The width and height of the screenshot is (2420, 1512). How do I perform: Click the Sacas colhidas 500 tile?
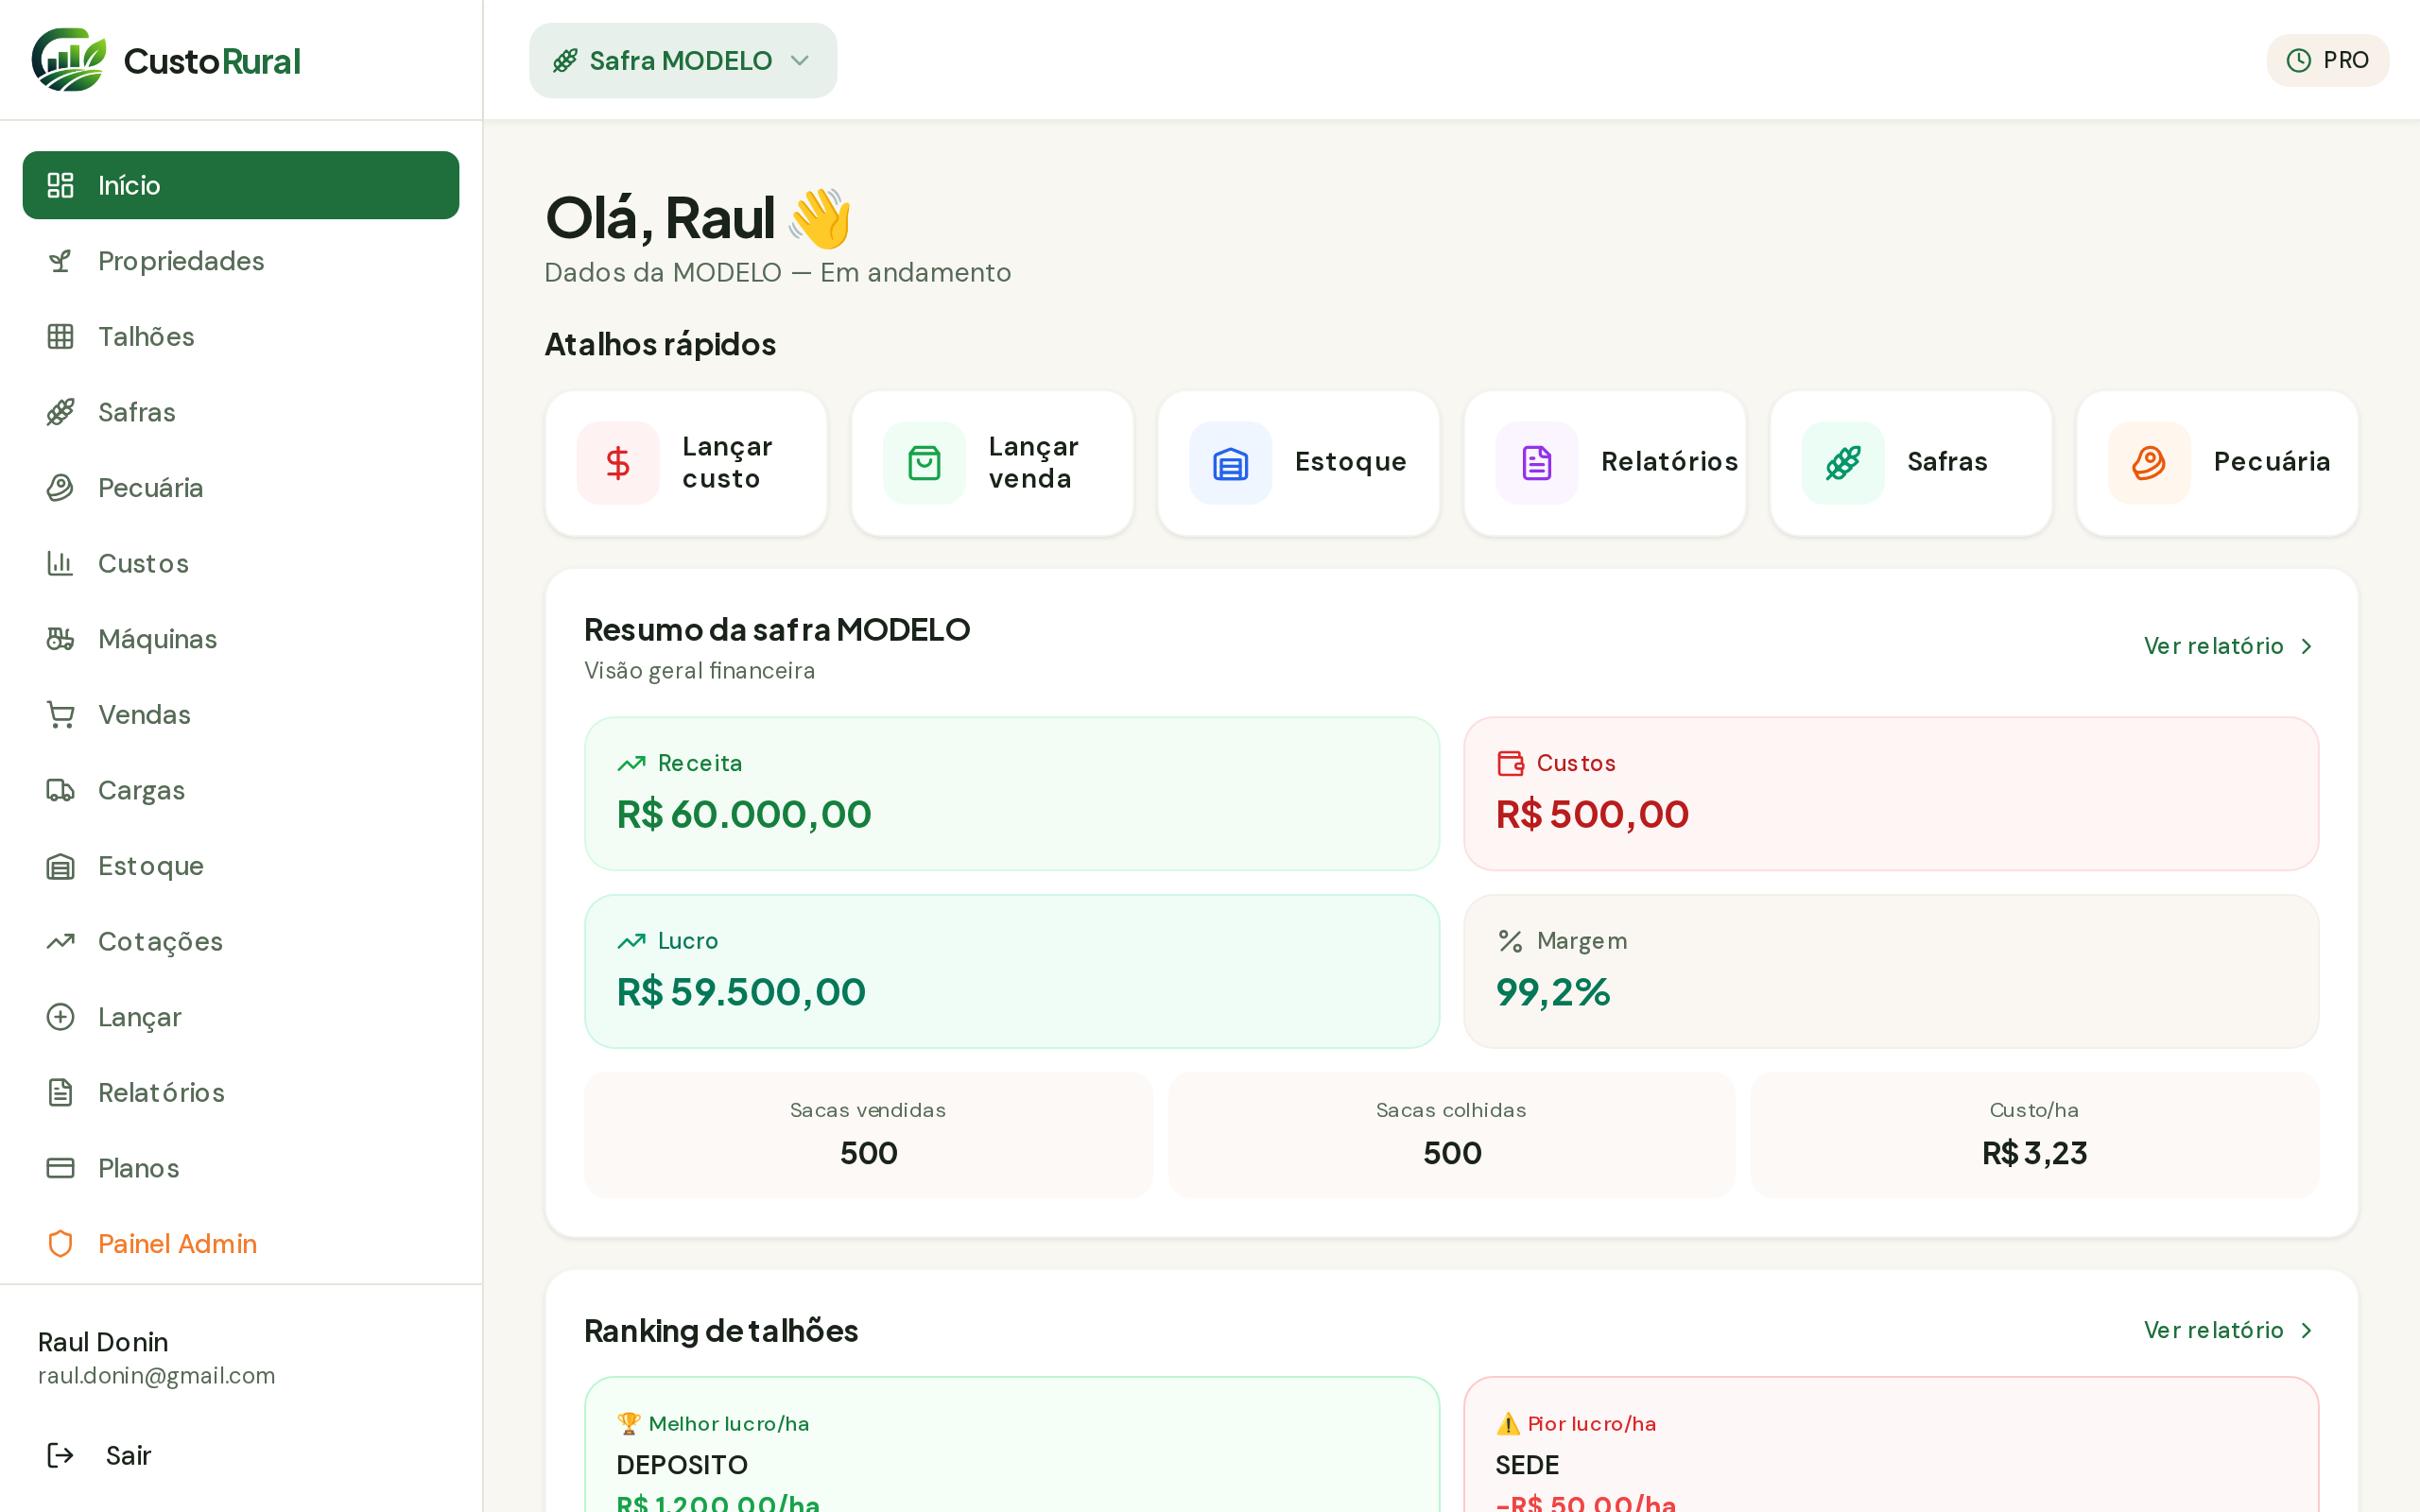click(1451, 1135)
